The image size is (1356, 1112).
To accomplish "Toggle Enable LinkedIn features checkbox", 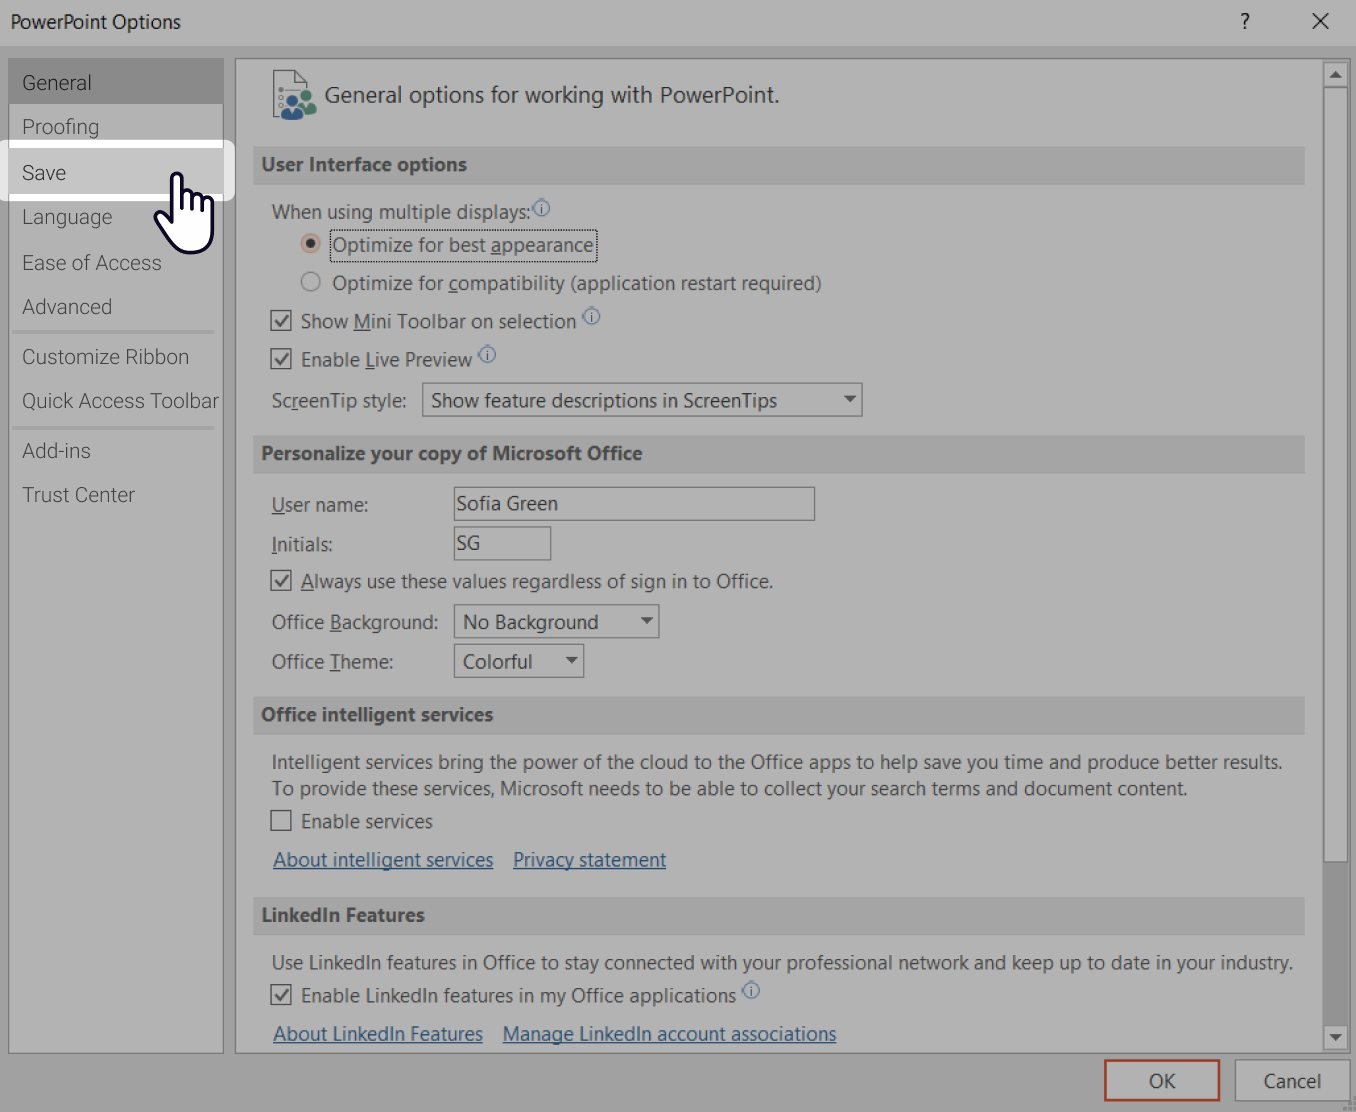I will pos(281,995).
